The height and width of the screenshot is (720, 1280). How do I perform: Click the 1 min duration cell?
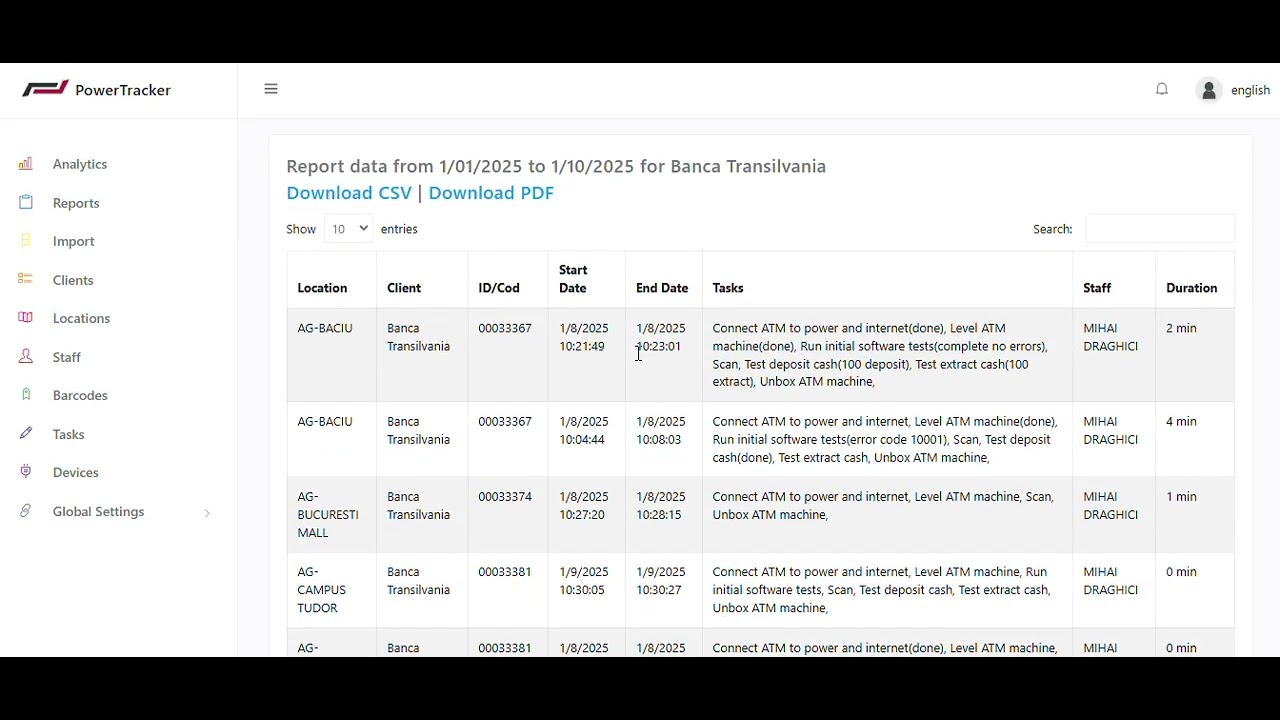point(1195,514)
